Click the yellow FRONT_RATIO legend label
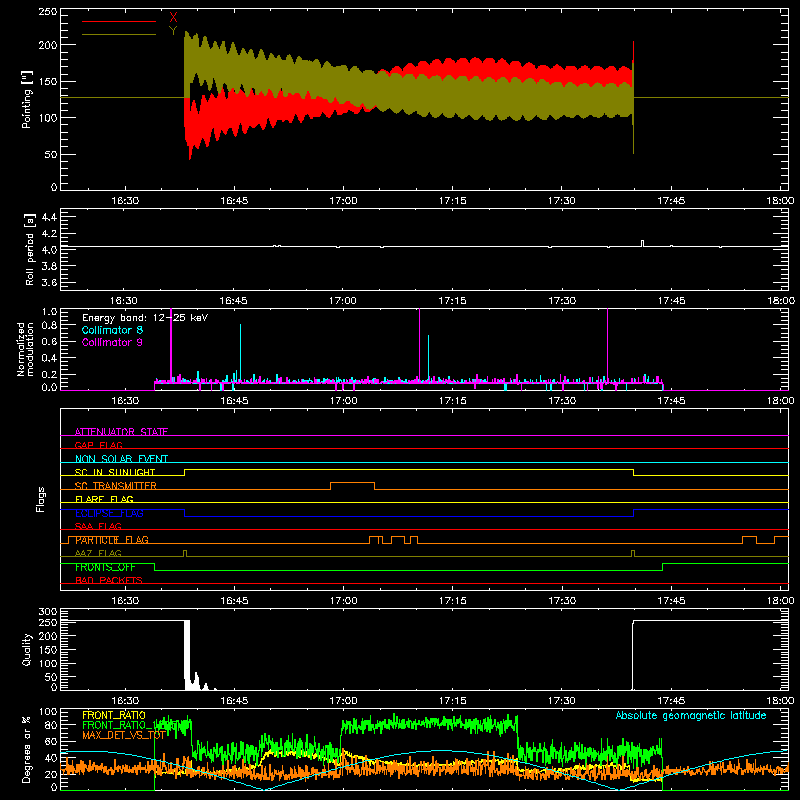Viewport: 800px width, 800px height. click(114, 715)
